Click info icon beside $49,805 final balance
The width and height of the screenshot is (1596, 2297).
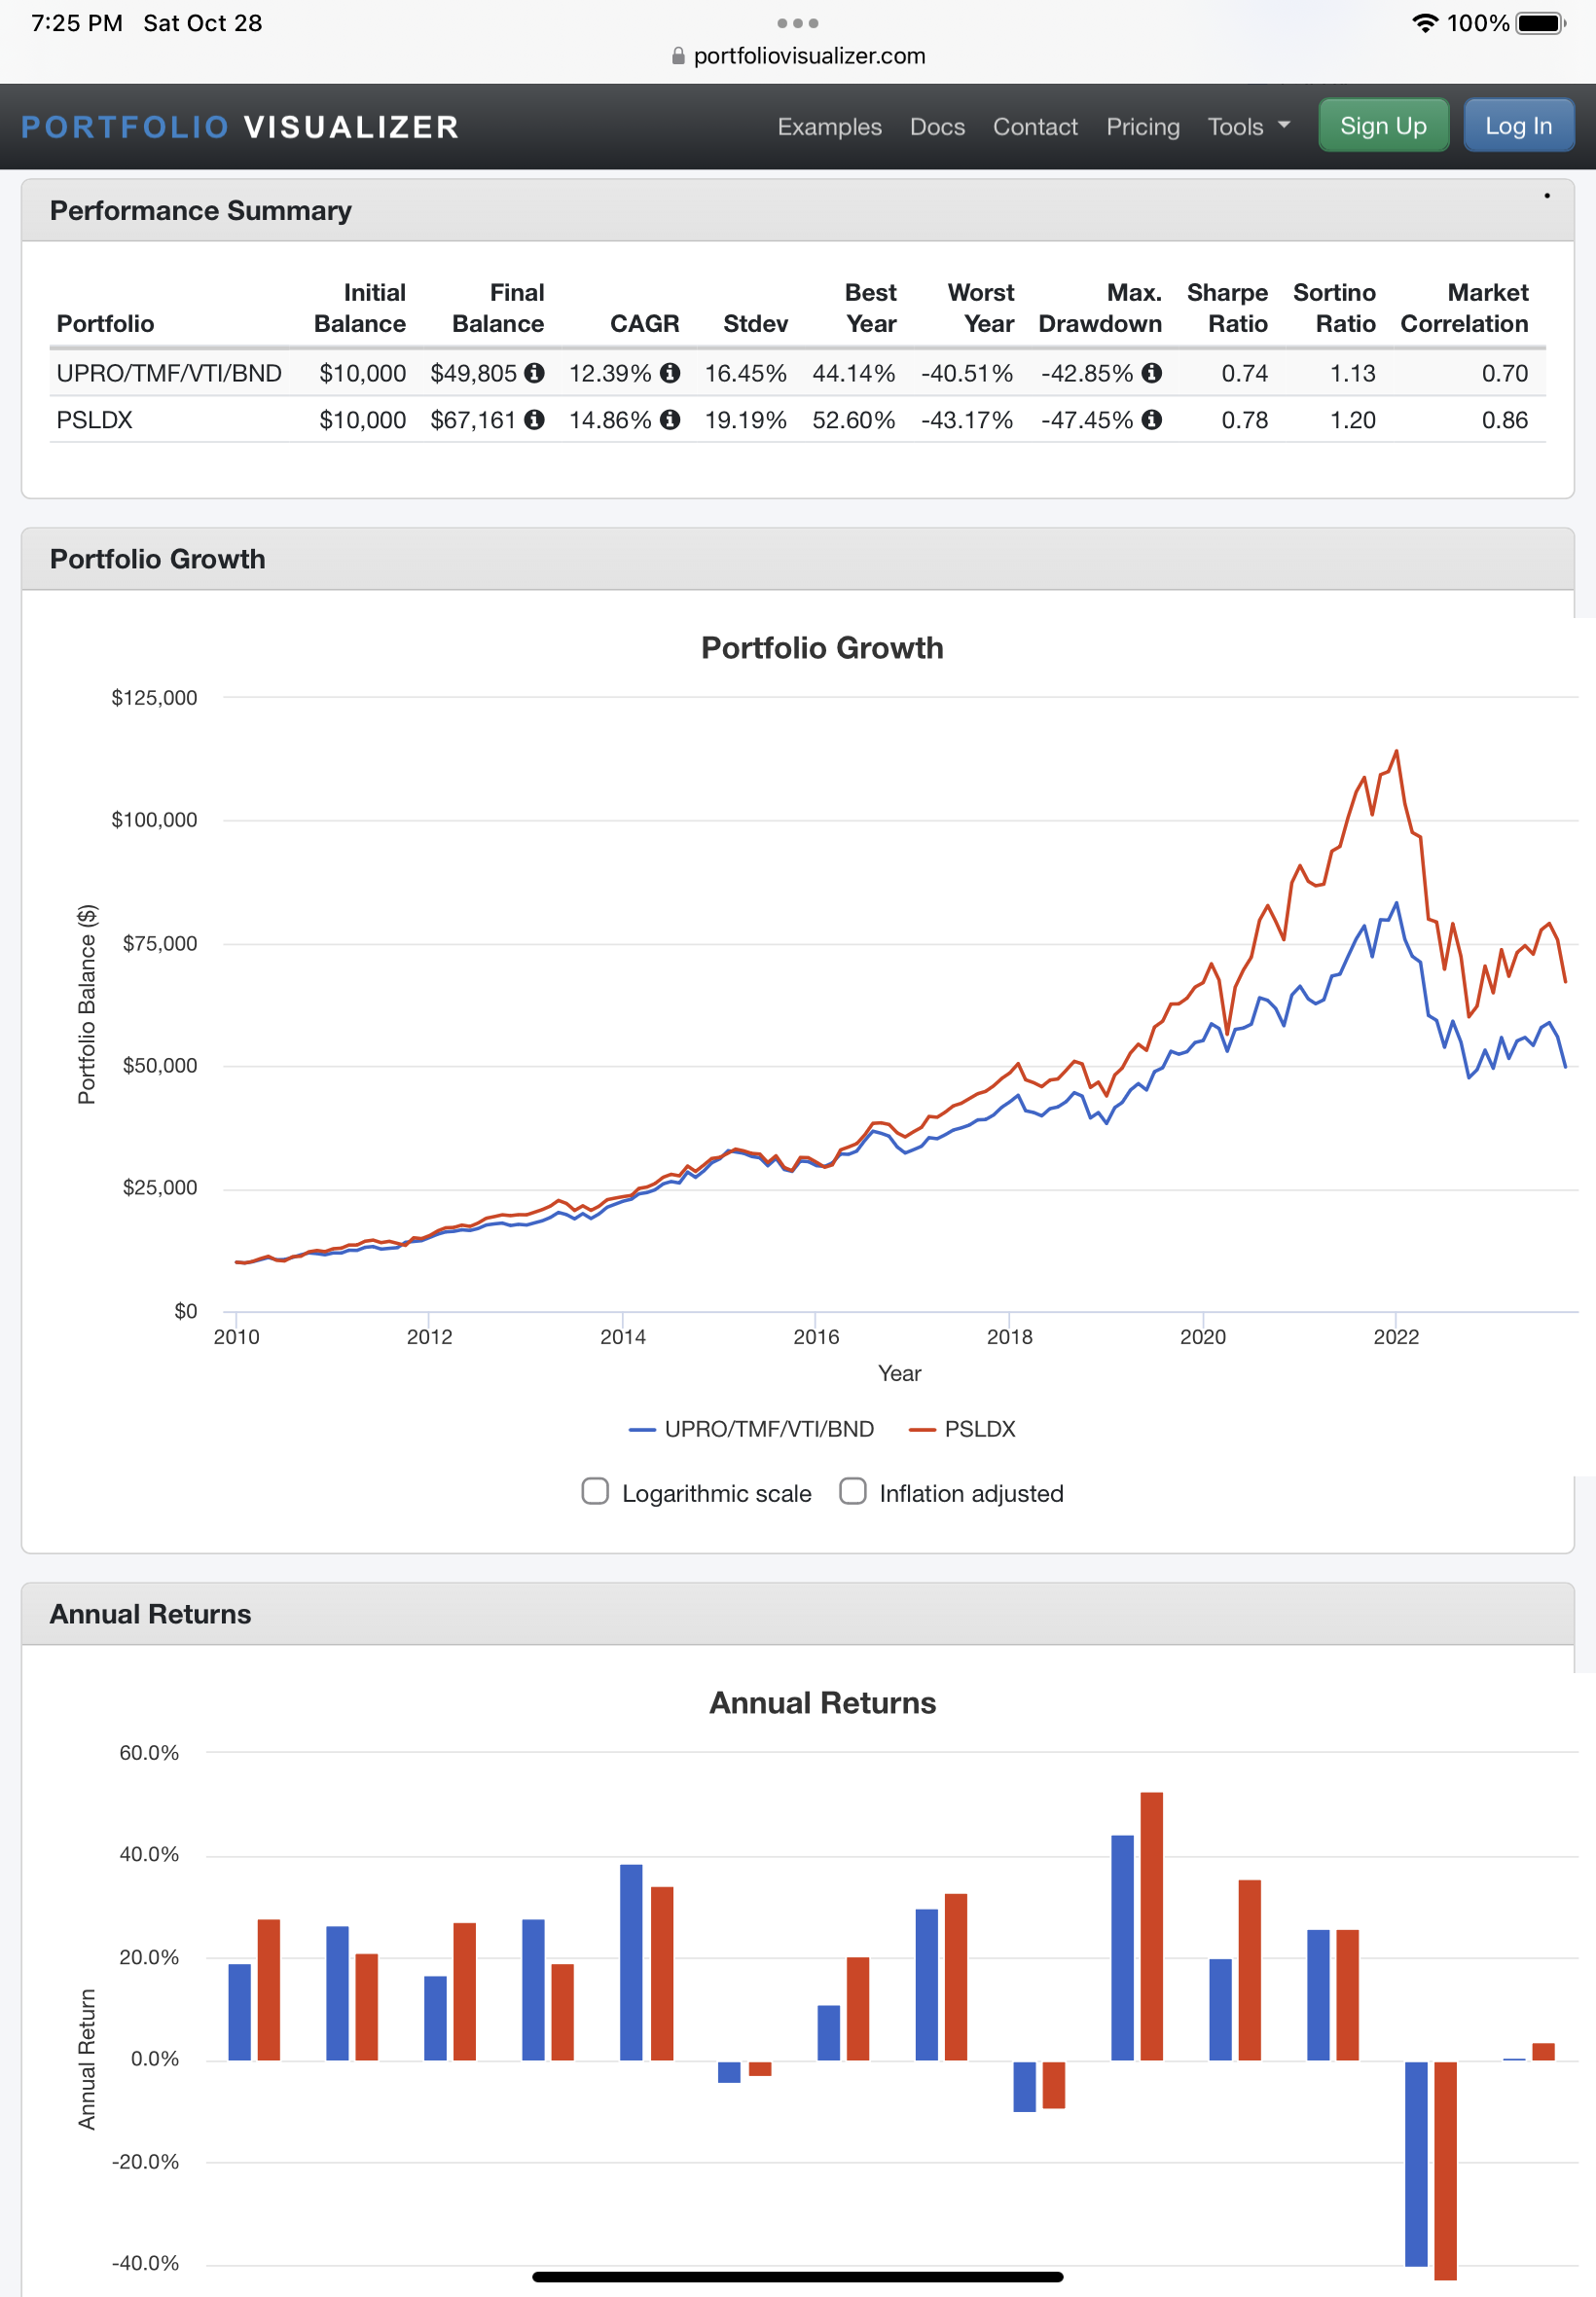[535, 373]
